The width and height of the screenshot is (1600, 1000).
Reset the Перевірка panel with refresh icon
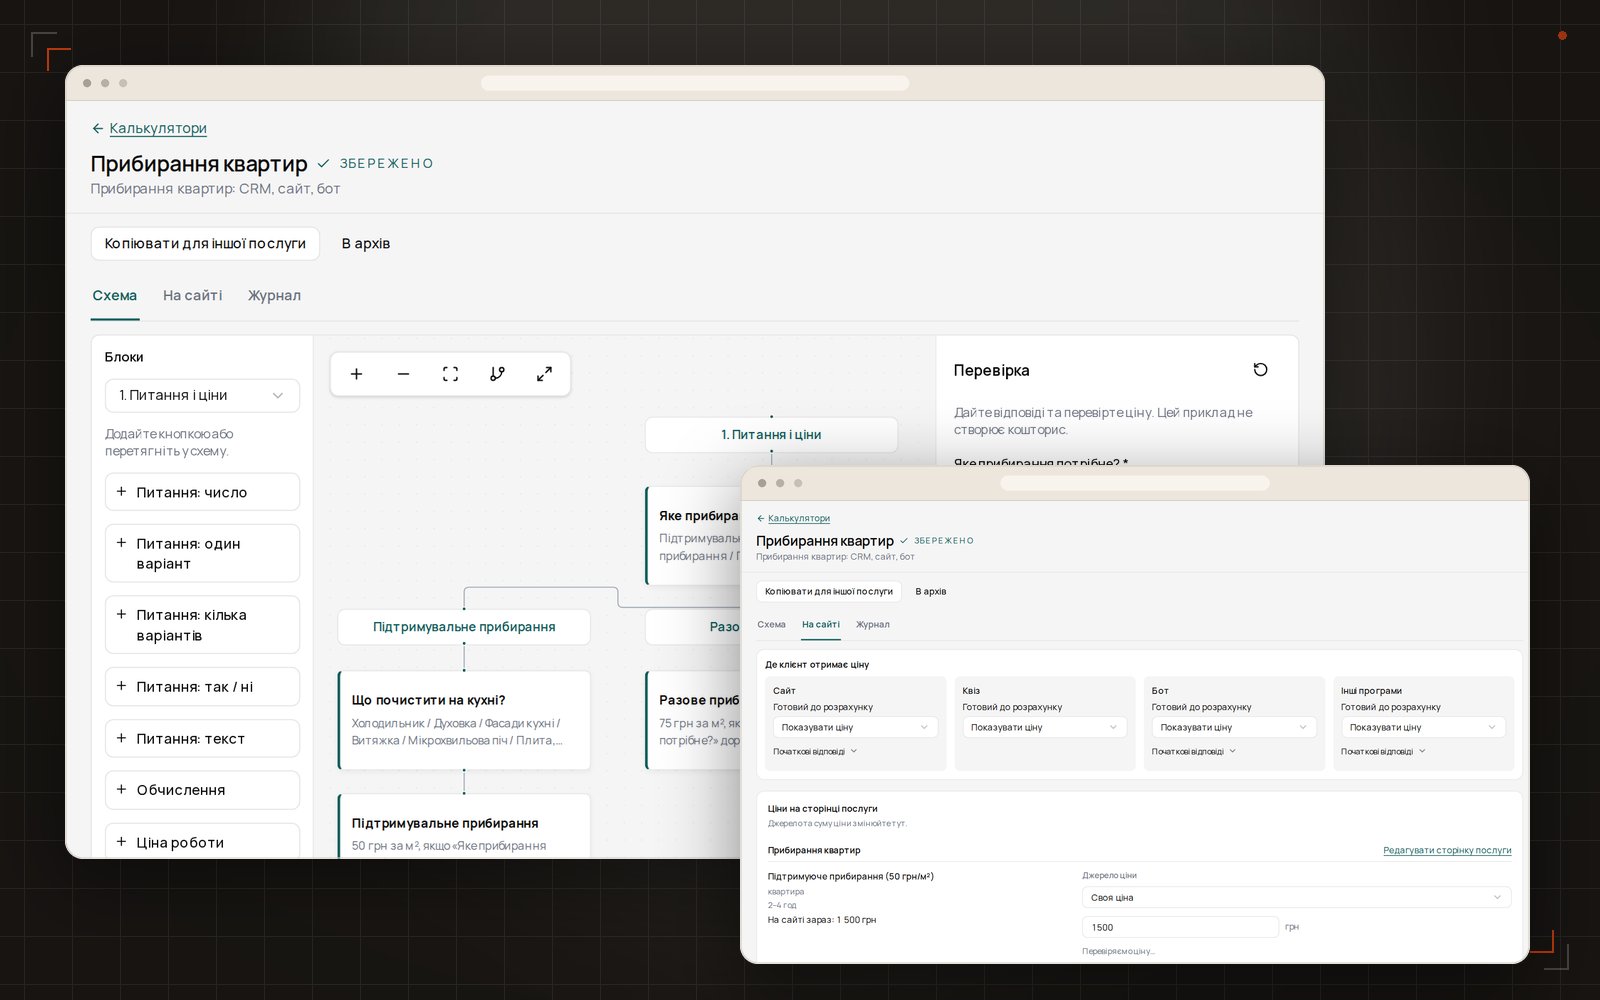(x=1260, y=370)
